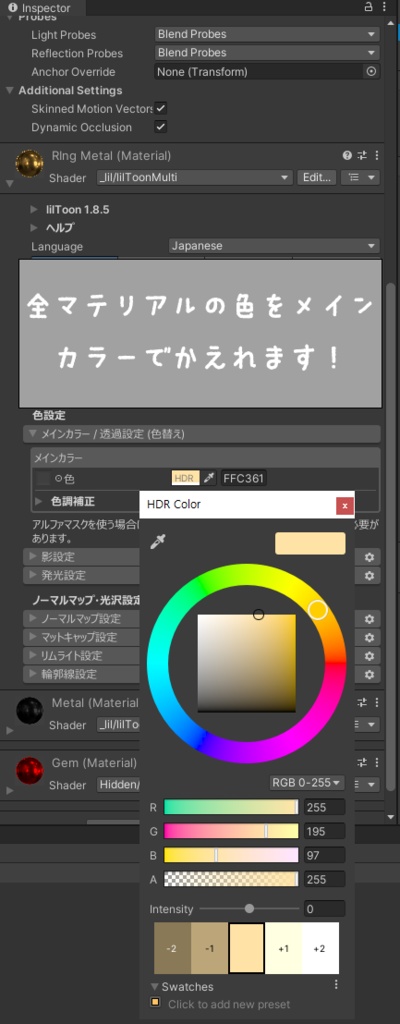Open gear menu for ノーマルマップ設定
This screenshot has height=1024, width=400.
[x=369, y=618]
